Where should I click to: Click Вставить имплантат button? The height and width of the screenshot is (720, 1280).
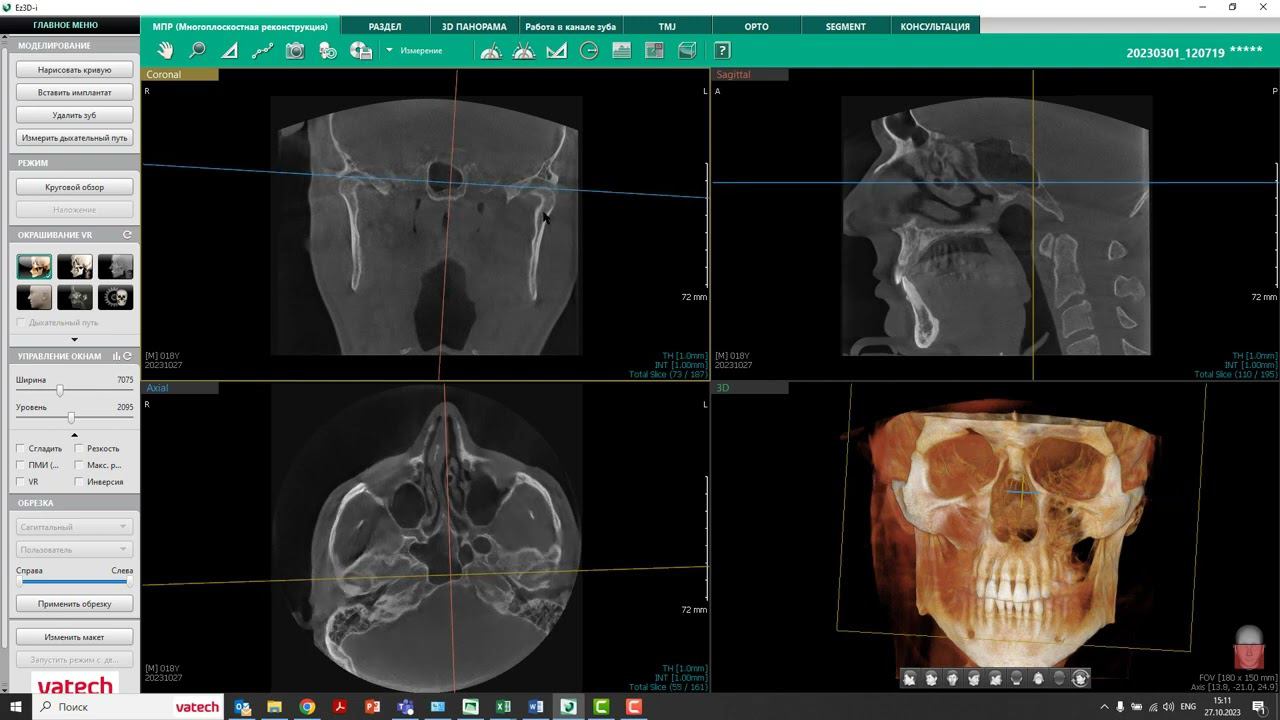coord(74,92)
